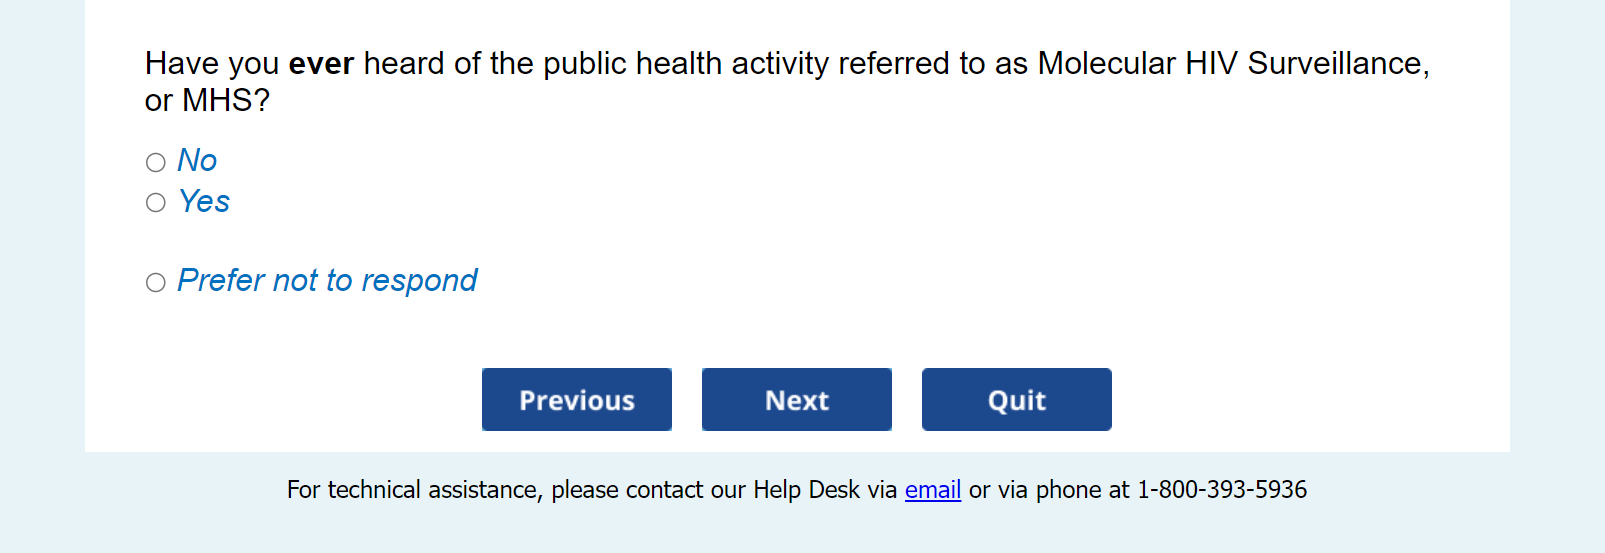This screenshot has height=553, width=1605.
Task: Exit the survey with the Quit button
Action: coord(1016,400)
